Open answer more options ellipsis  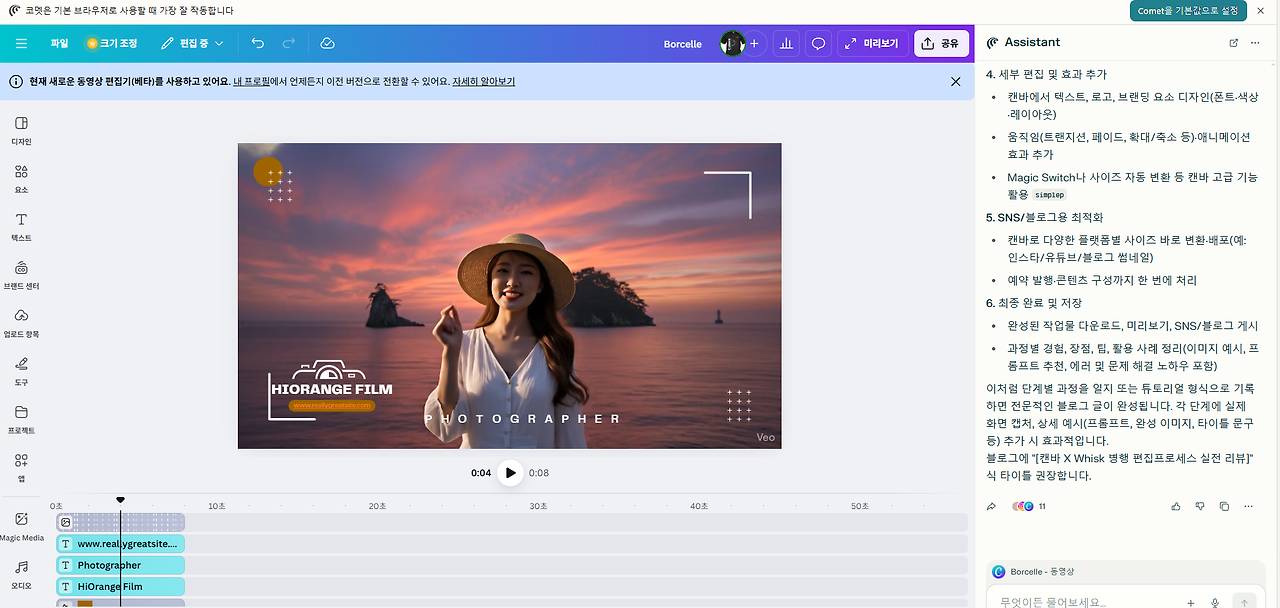1248,507
